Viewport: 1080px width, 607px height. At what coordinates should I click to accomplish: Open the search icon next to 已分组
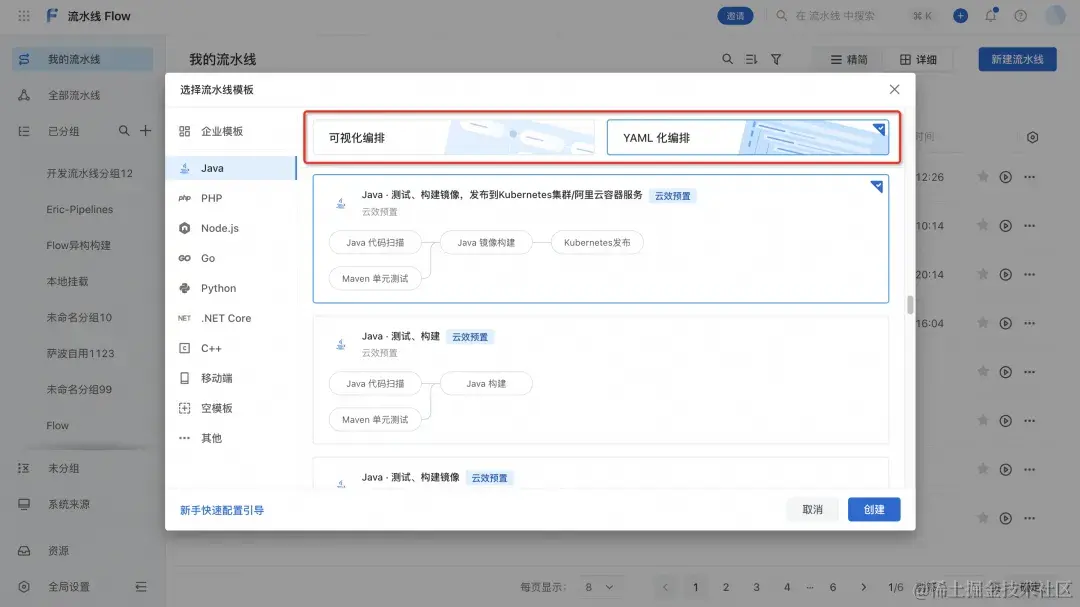[x=123, y=130]
